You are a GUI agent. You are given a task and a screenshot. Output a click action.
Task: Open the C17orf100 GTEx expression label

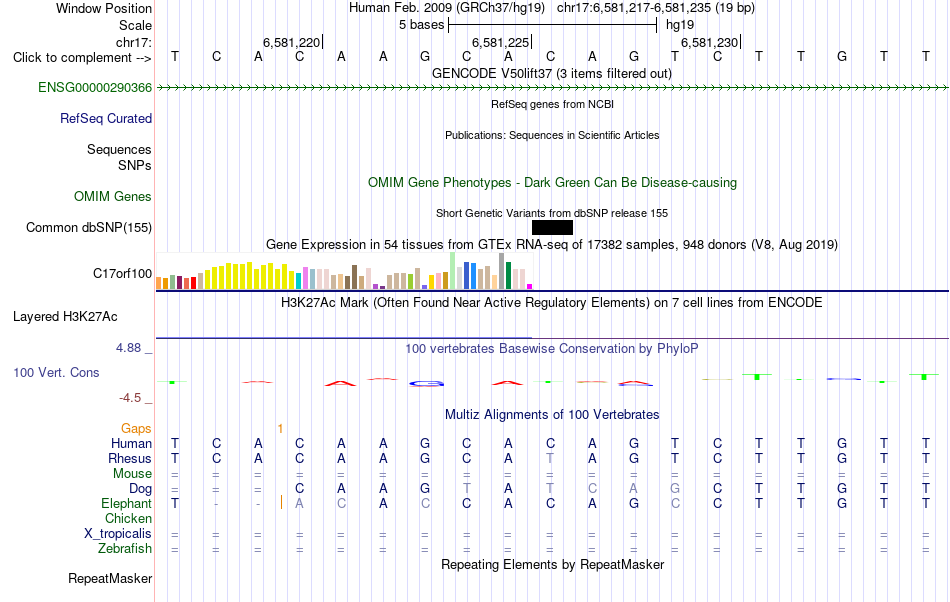(x=122, y=274)
